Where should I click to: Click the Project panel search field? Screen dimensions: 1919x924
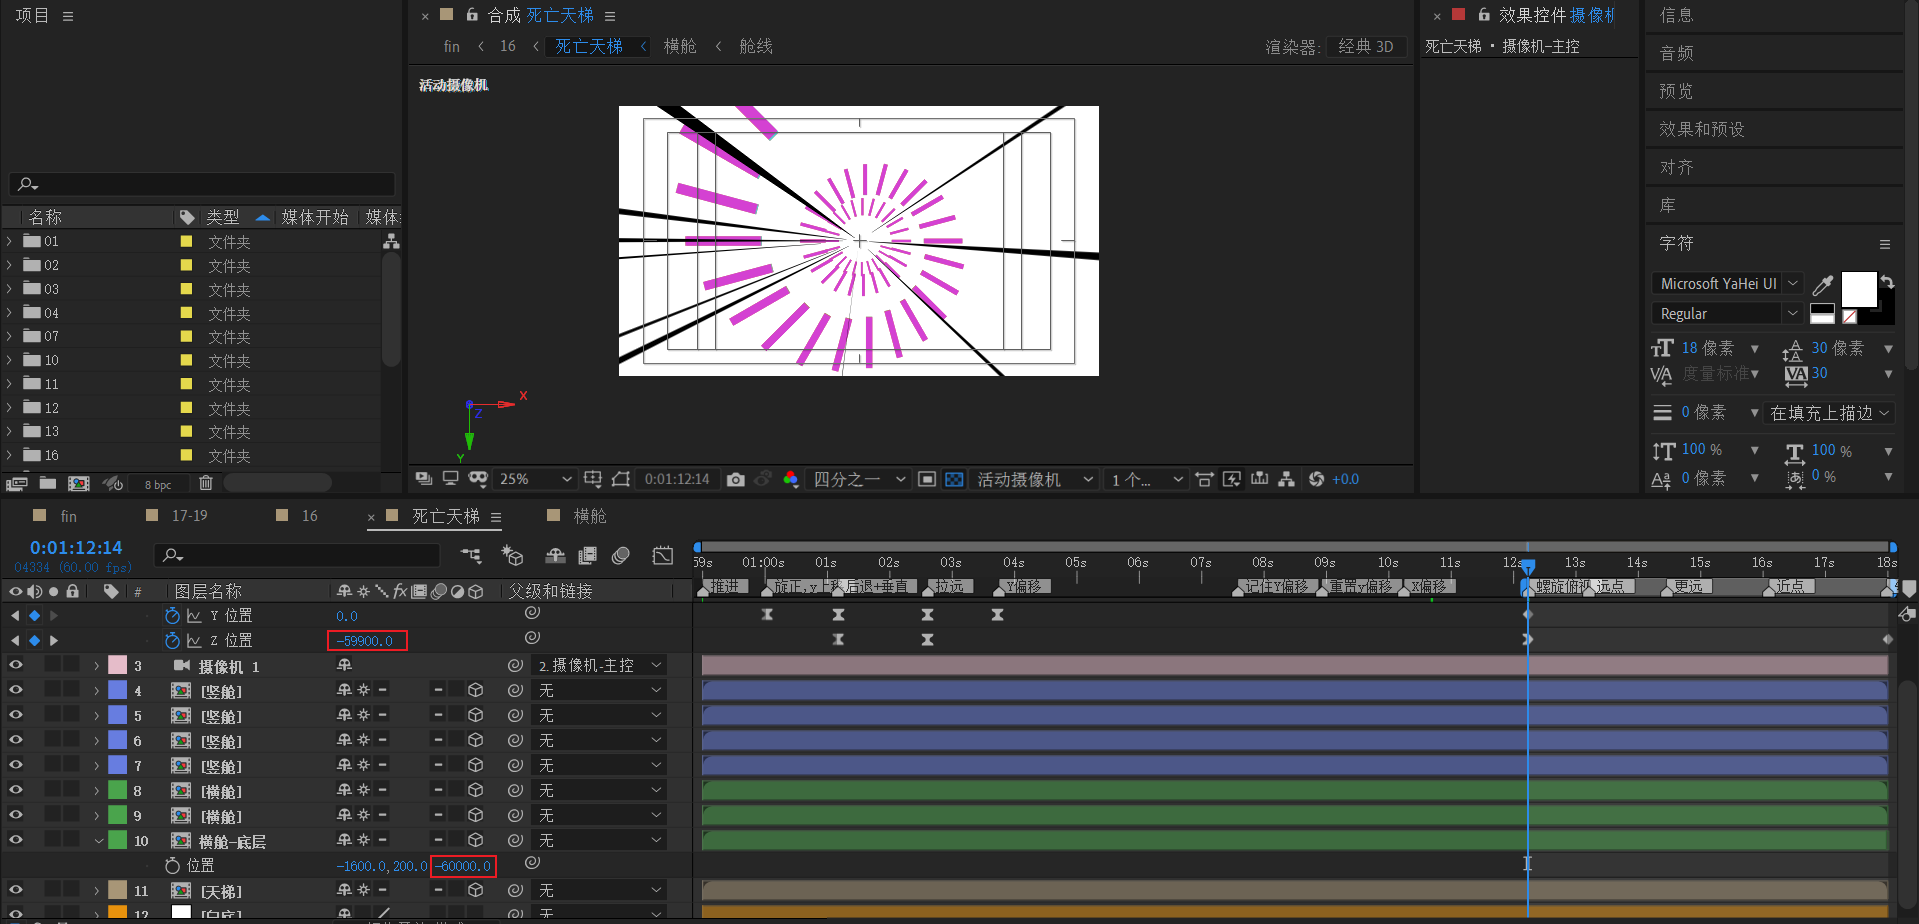point(203,184)
